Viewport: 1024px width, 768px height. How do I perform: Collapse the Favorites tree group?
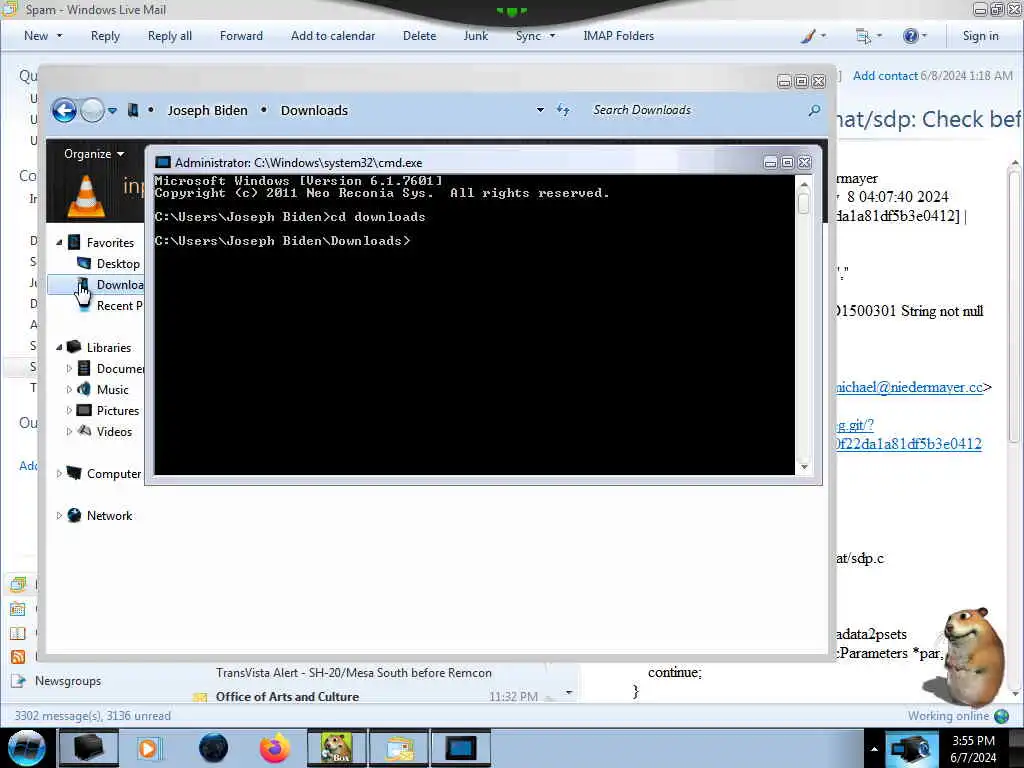[x=59, y=242]
